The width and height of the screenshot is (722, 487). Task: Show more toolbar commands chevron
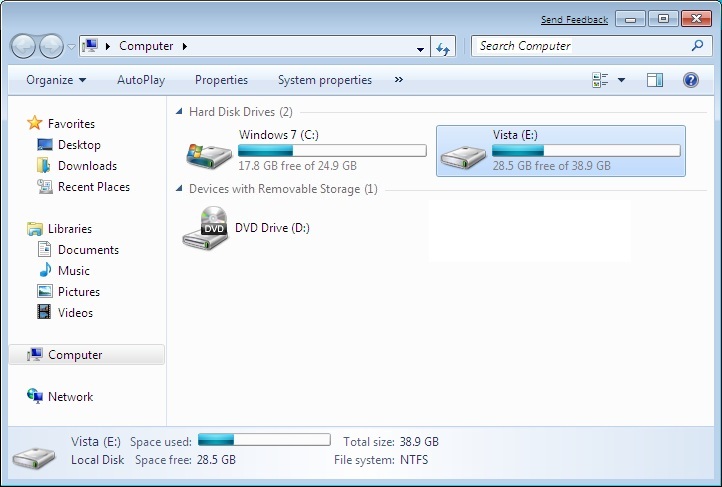click(399, 80)
